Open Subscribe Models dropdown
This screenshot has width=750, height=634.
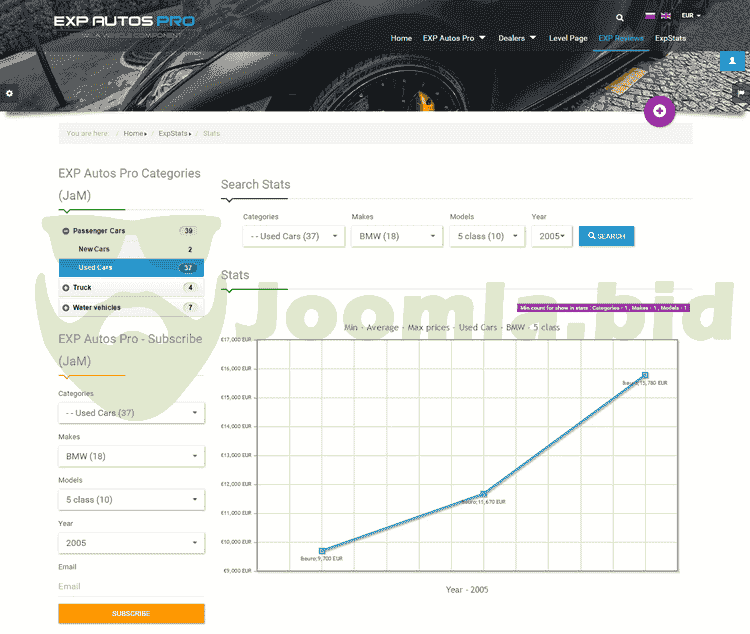132,500
